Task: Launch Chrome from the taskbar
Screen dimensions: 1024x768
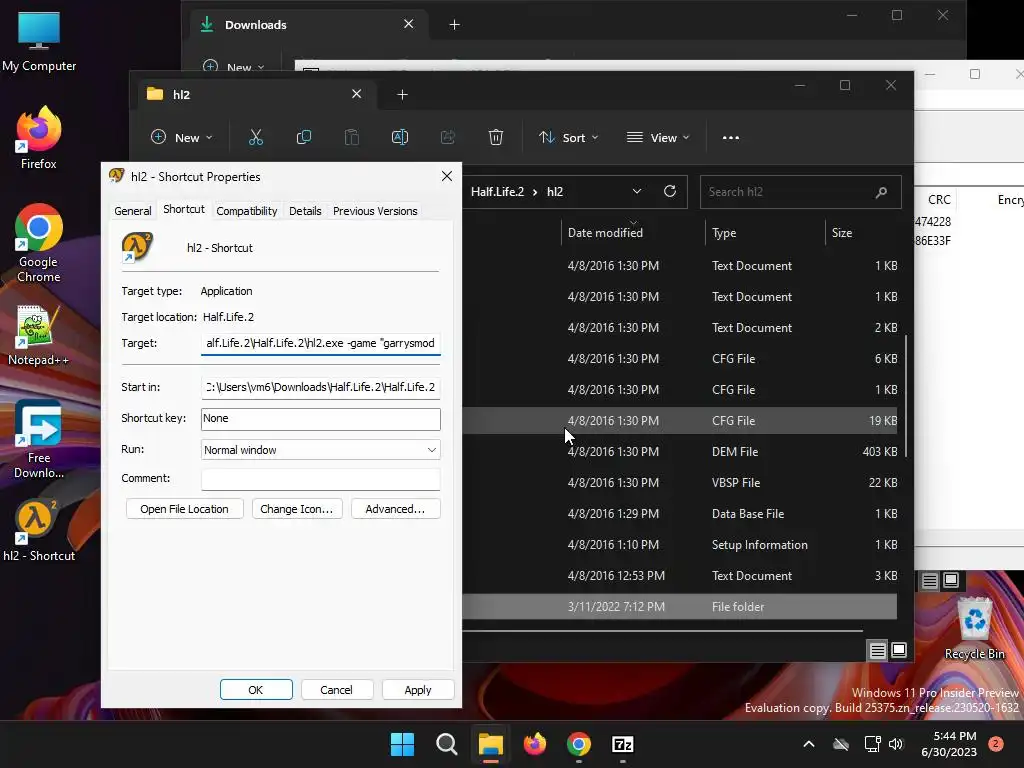Action: 579,744
